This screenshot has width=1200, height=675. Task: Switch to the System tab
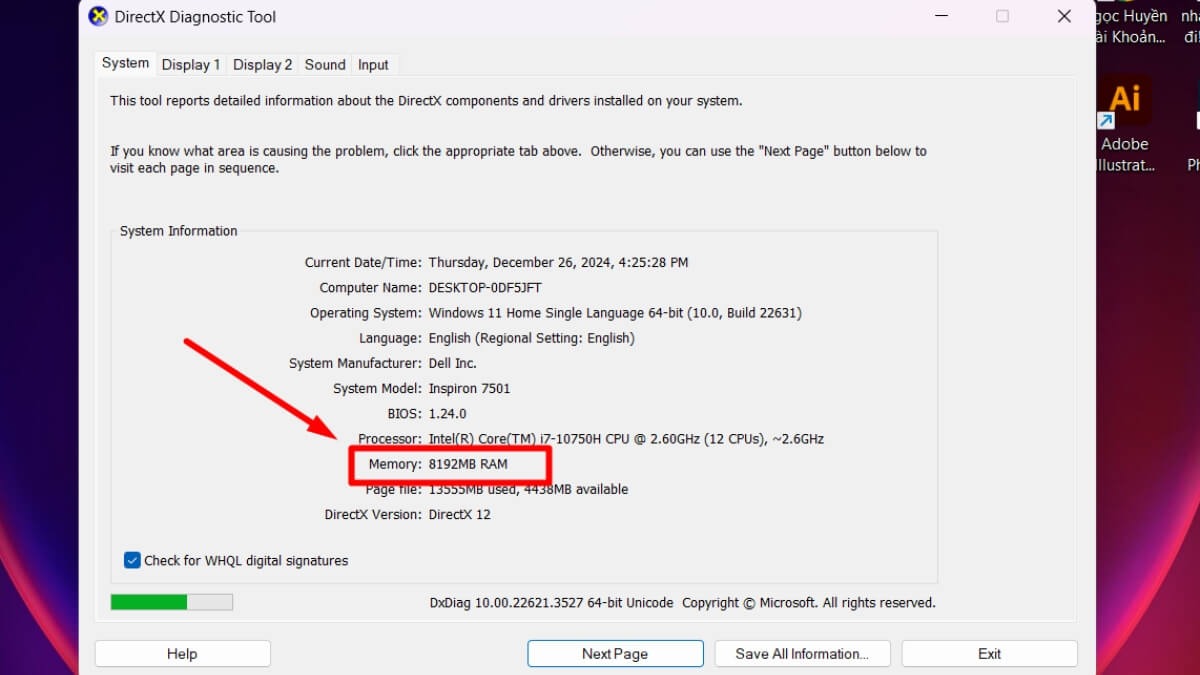(125, 63)
